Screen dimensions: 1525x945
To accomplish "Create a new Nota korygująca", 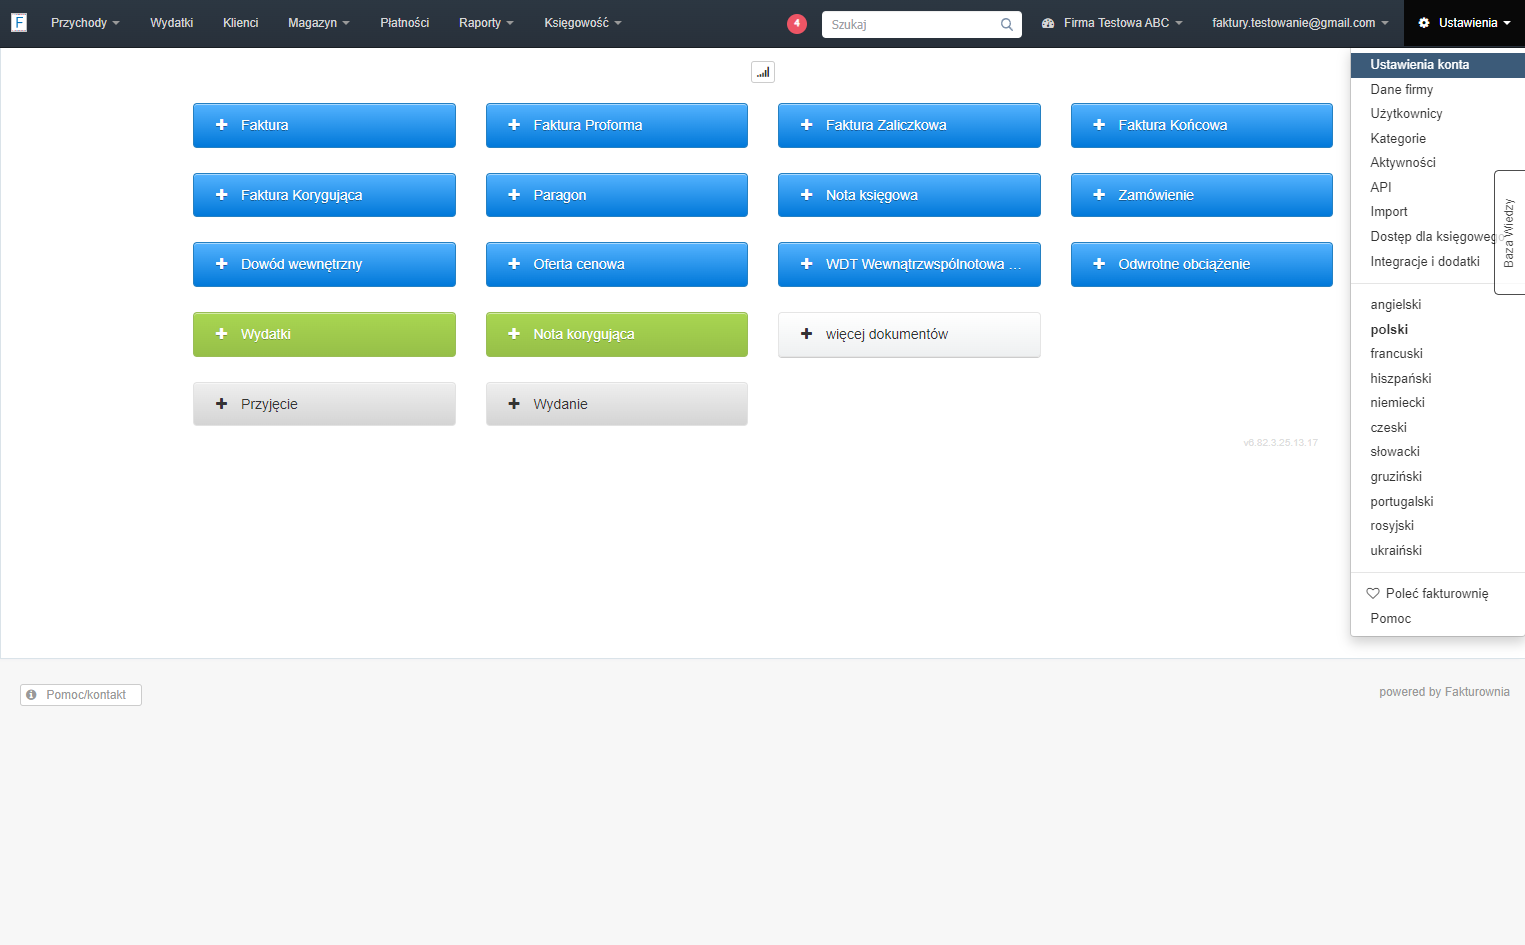I will 617,334.
